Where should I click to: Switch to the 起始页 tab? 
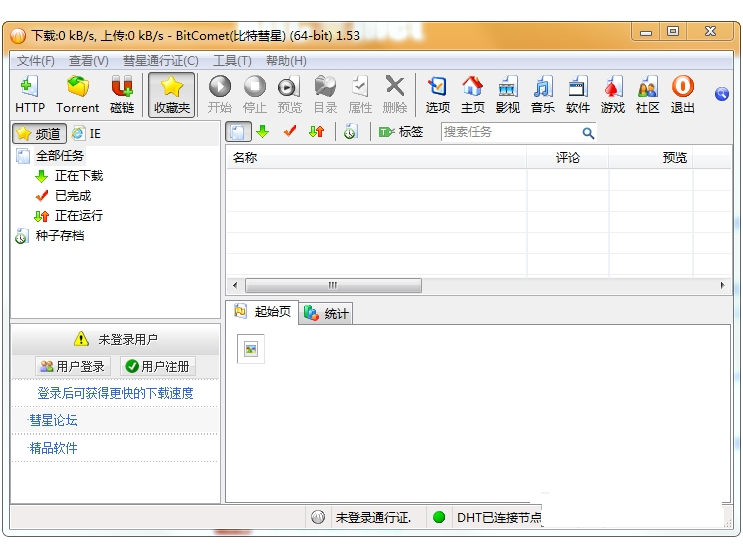coord(262,312)
